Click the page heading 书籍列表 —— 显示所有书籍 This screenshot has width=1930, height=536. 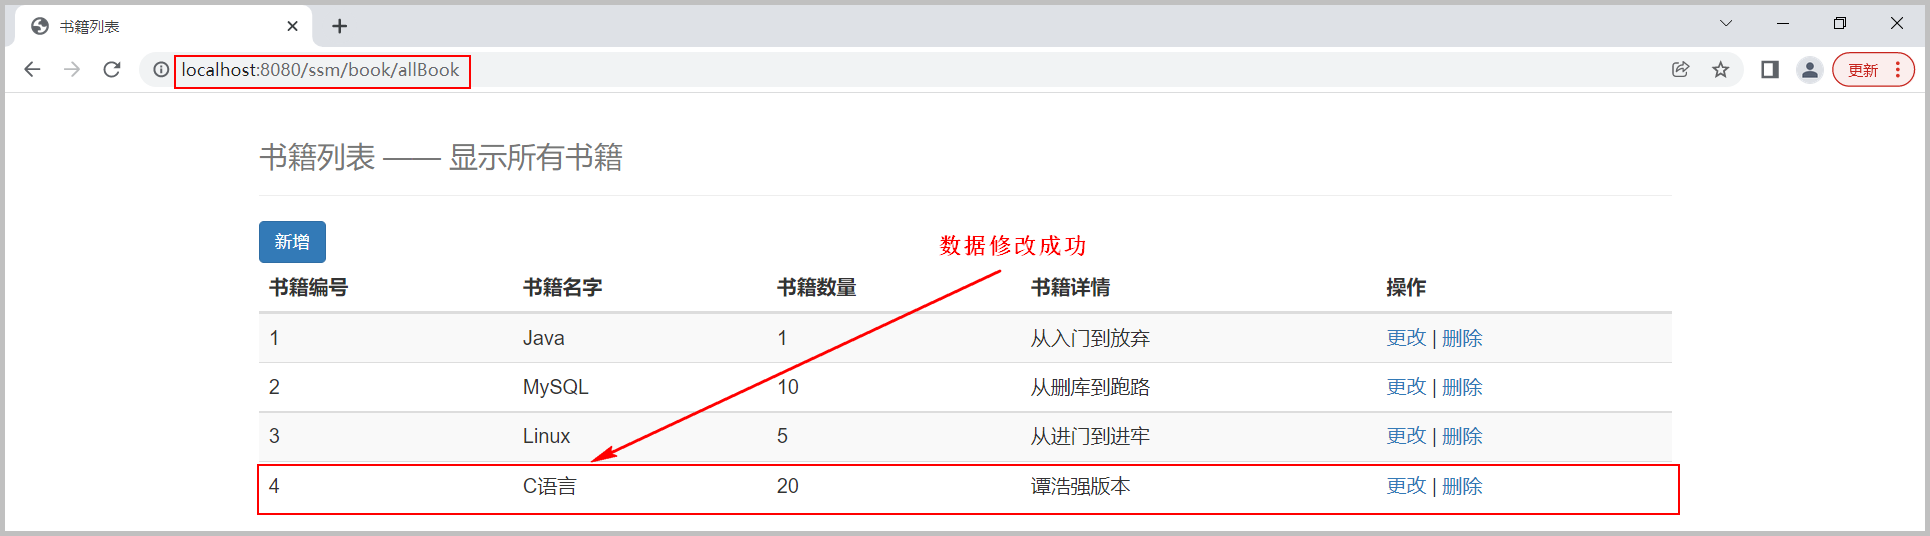(x=441, y=157)
